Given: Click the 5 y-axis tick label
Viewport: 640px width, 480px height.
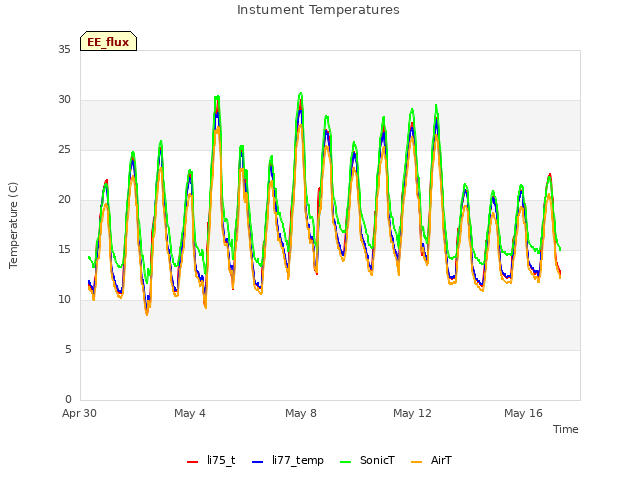Looking at the screenshot, I should click(68, 349).
